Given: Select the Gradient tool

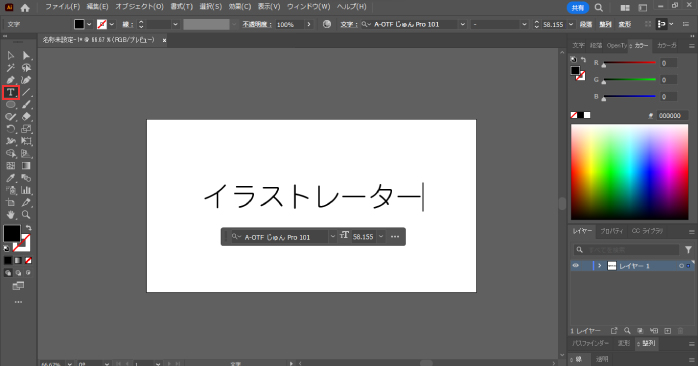Looking at the screenshot, I should coord(26,166).
